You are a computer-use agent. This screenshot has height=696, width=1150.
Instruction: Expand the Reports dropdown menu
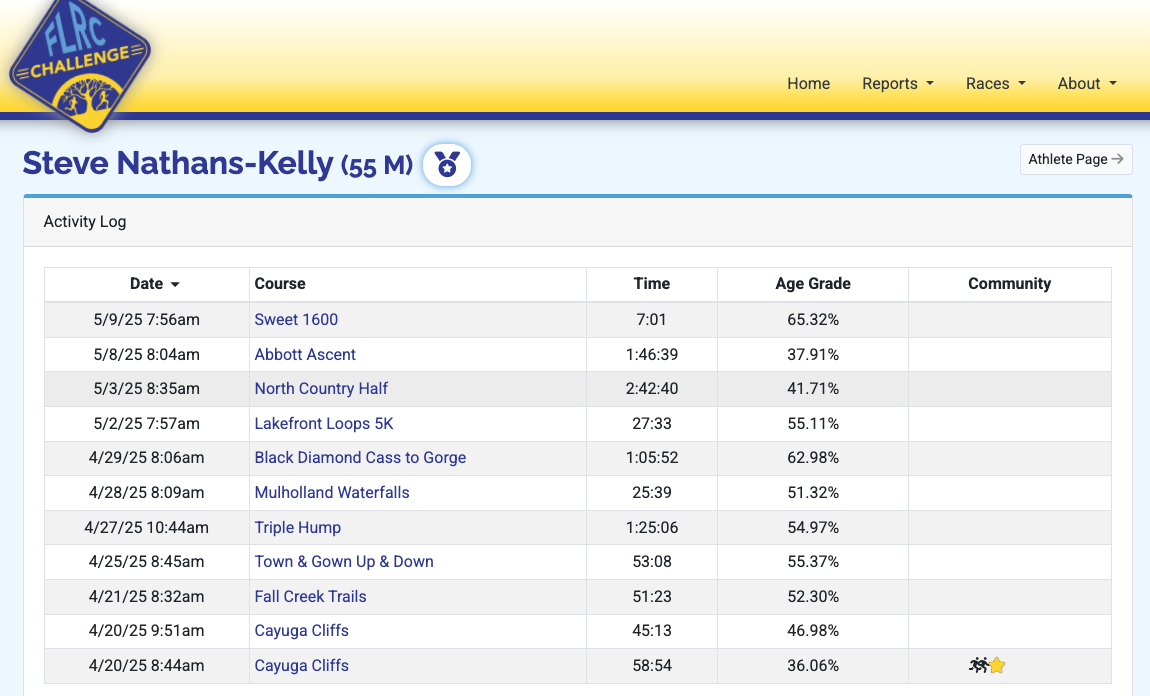(x=898, y=84)
